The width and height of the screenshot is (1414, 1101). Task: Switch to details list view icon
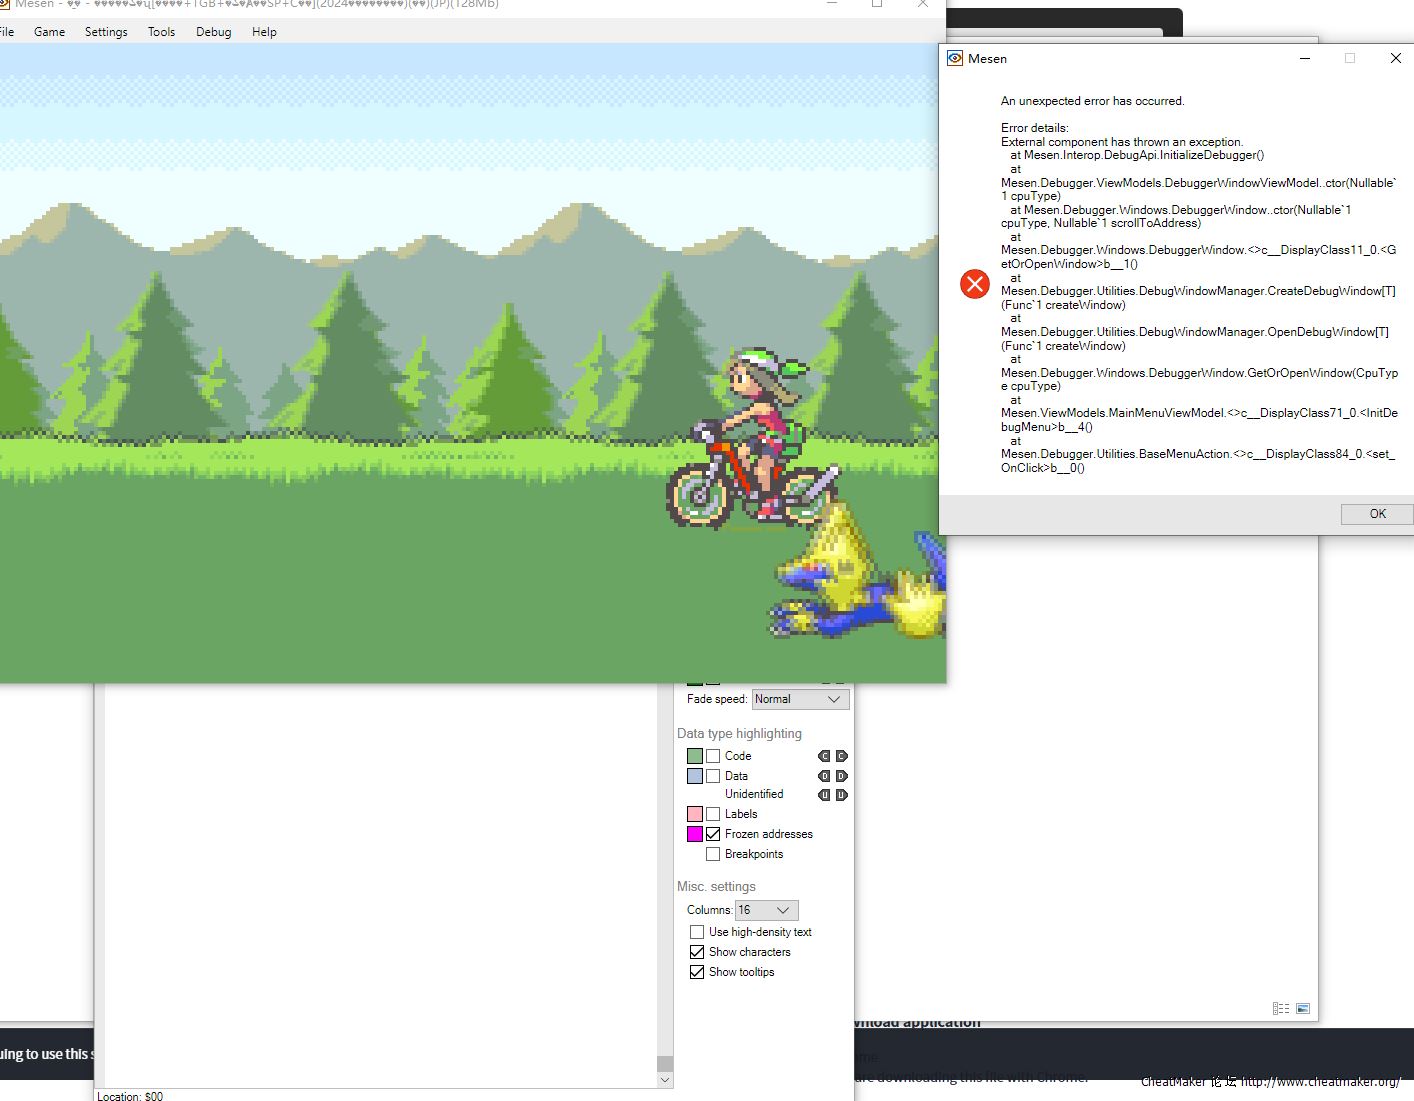click(x=1280, y=1009)
